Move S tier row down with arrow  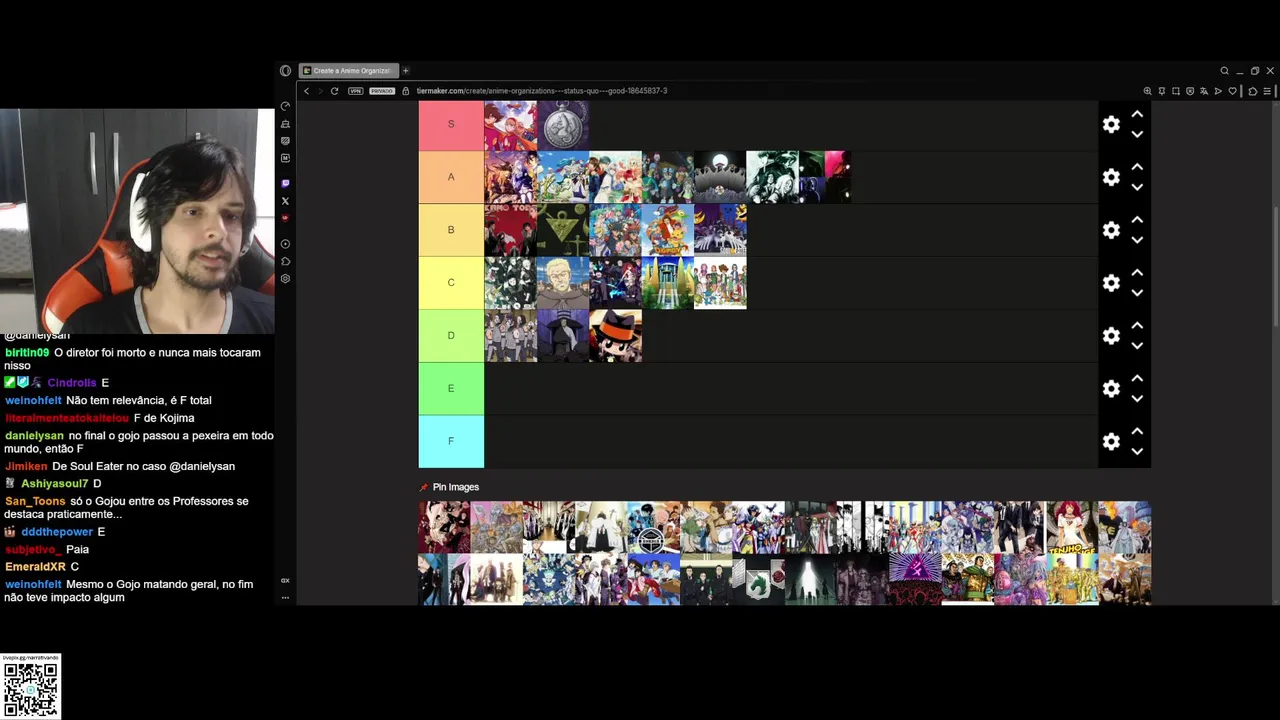tap(1137, 134)
